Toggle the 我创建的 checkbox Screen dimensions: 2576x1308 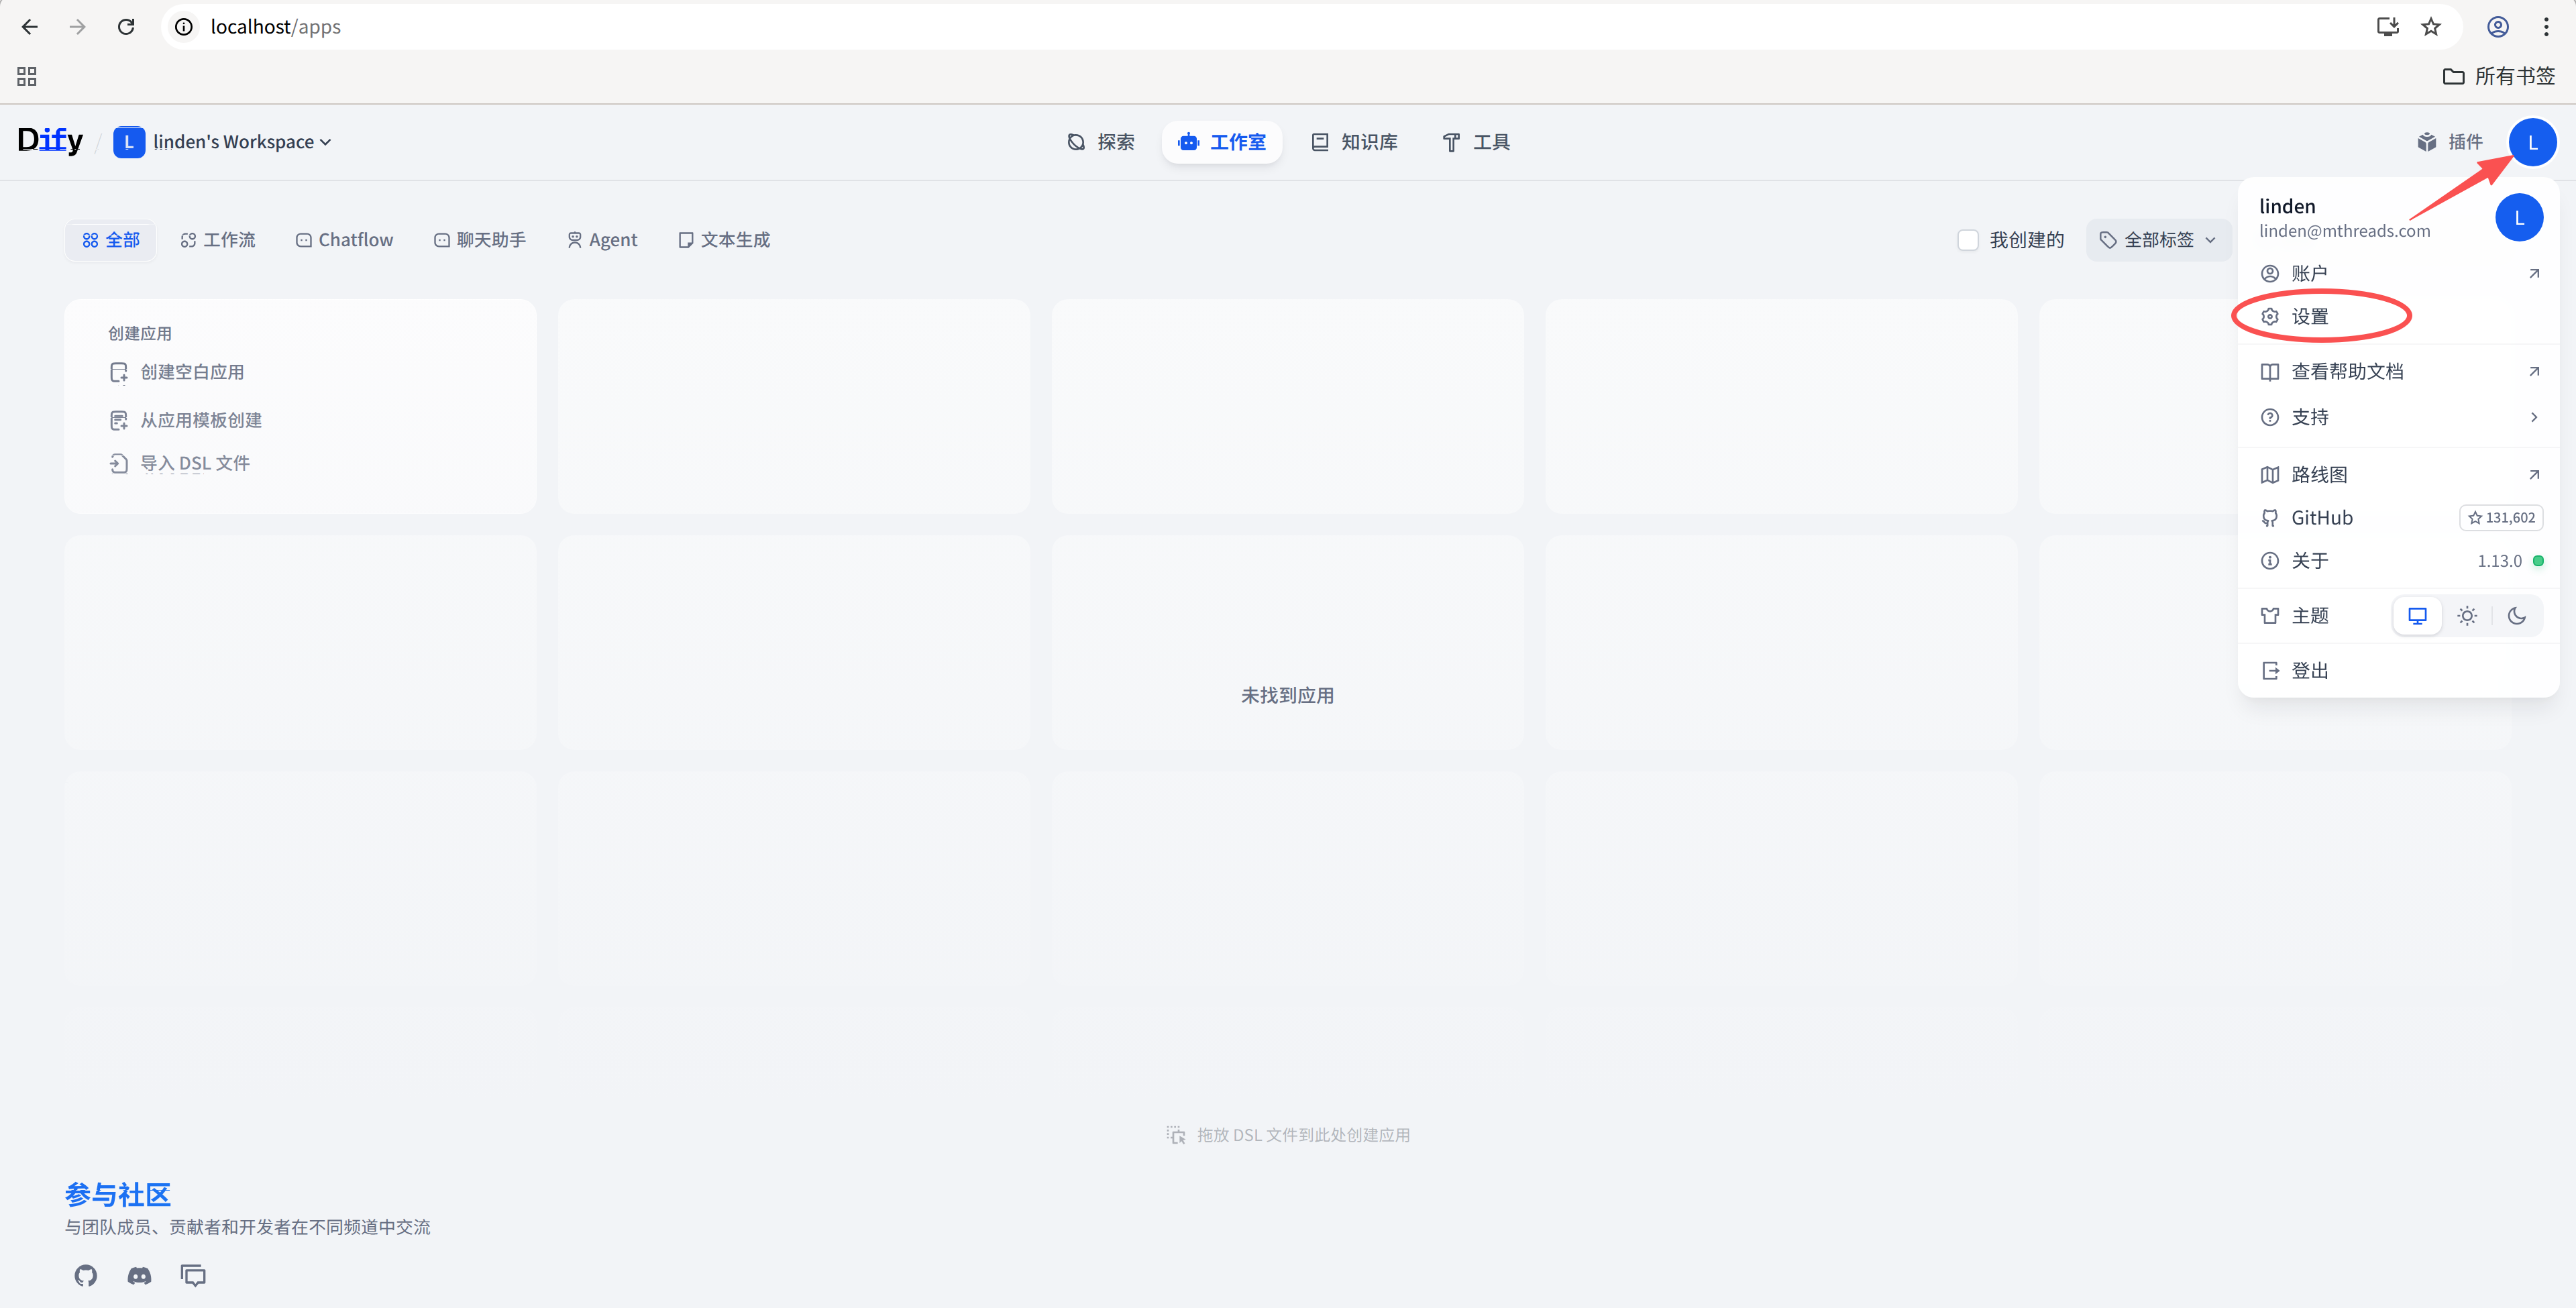coord(1968,240)
